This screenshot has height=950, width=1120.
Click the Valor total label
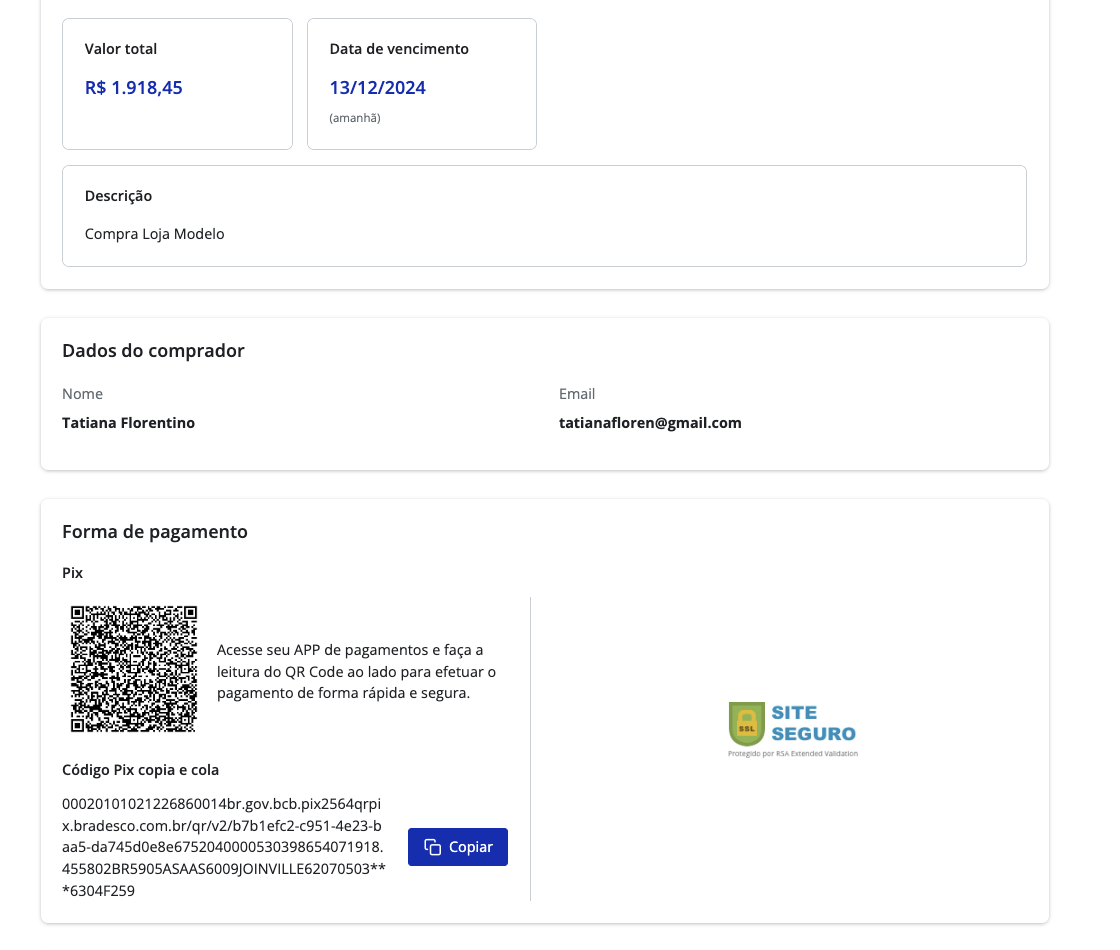pyautogui.click(x=121, y=49)
